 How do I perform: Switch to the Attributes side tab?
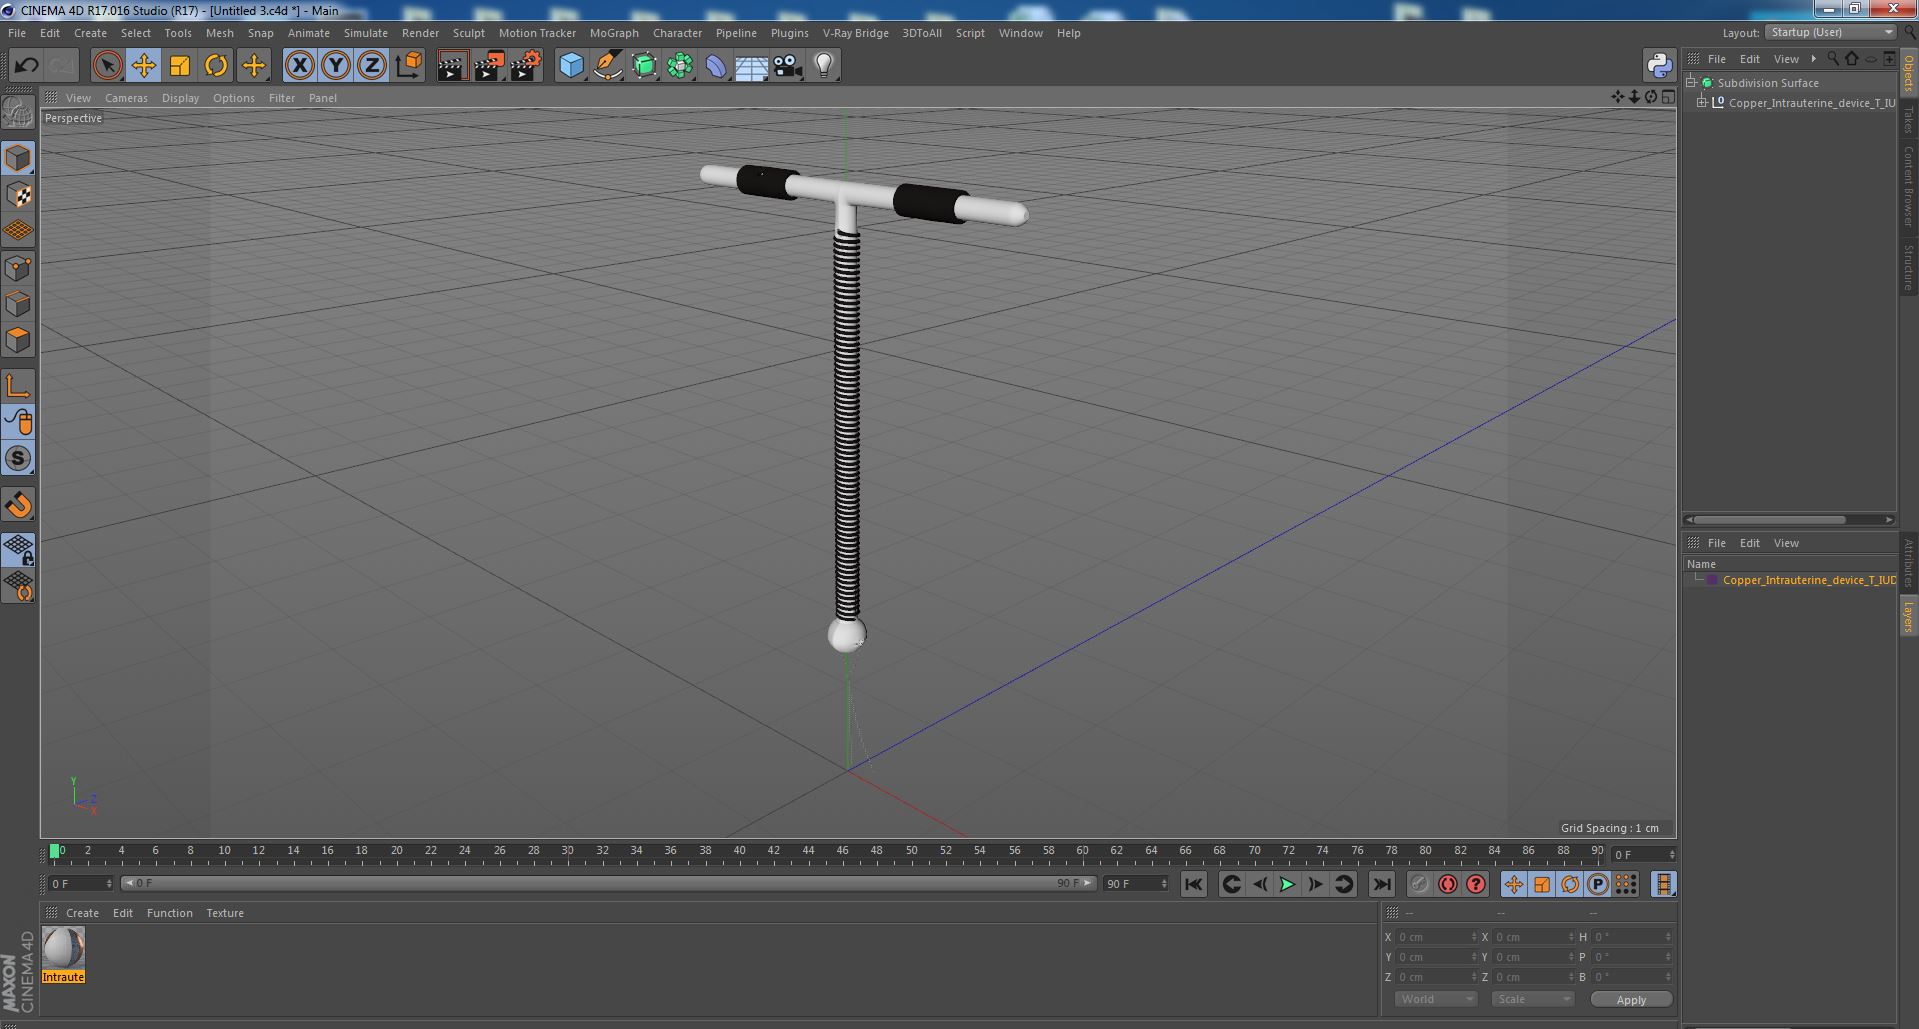(x=1908, y=563)
